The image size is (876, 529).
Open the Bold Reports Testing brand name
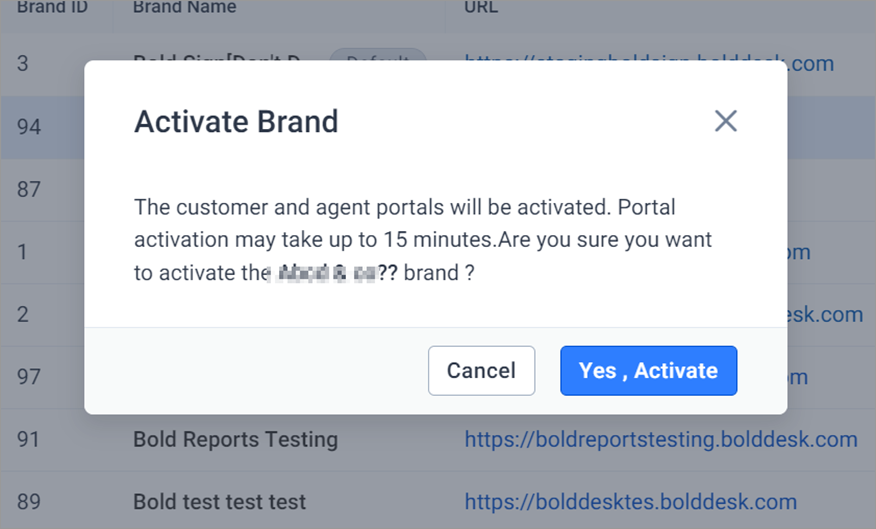[x=235, y=440]
